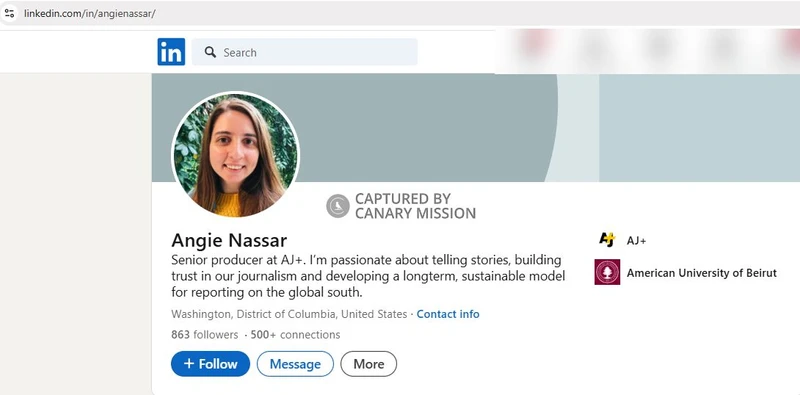Click the LinkedIn logo icon

coord(171,52)
